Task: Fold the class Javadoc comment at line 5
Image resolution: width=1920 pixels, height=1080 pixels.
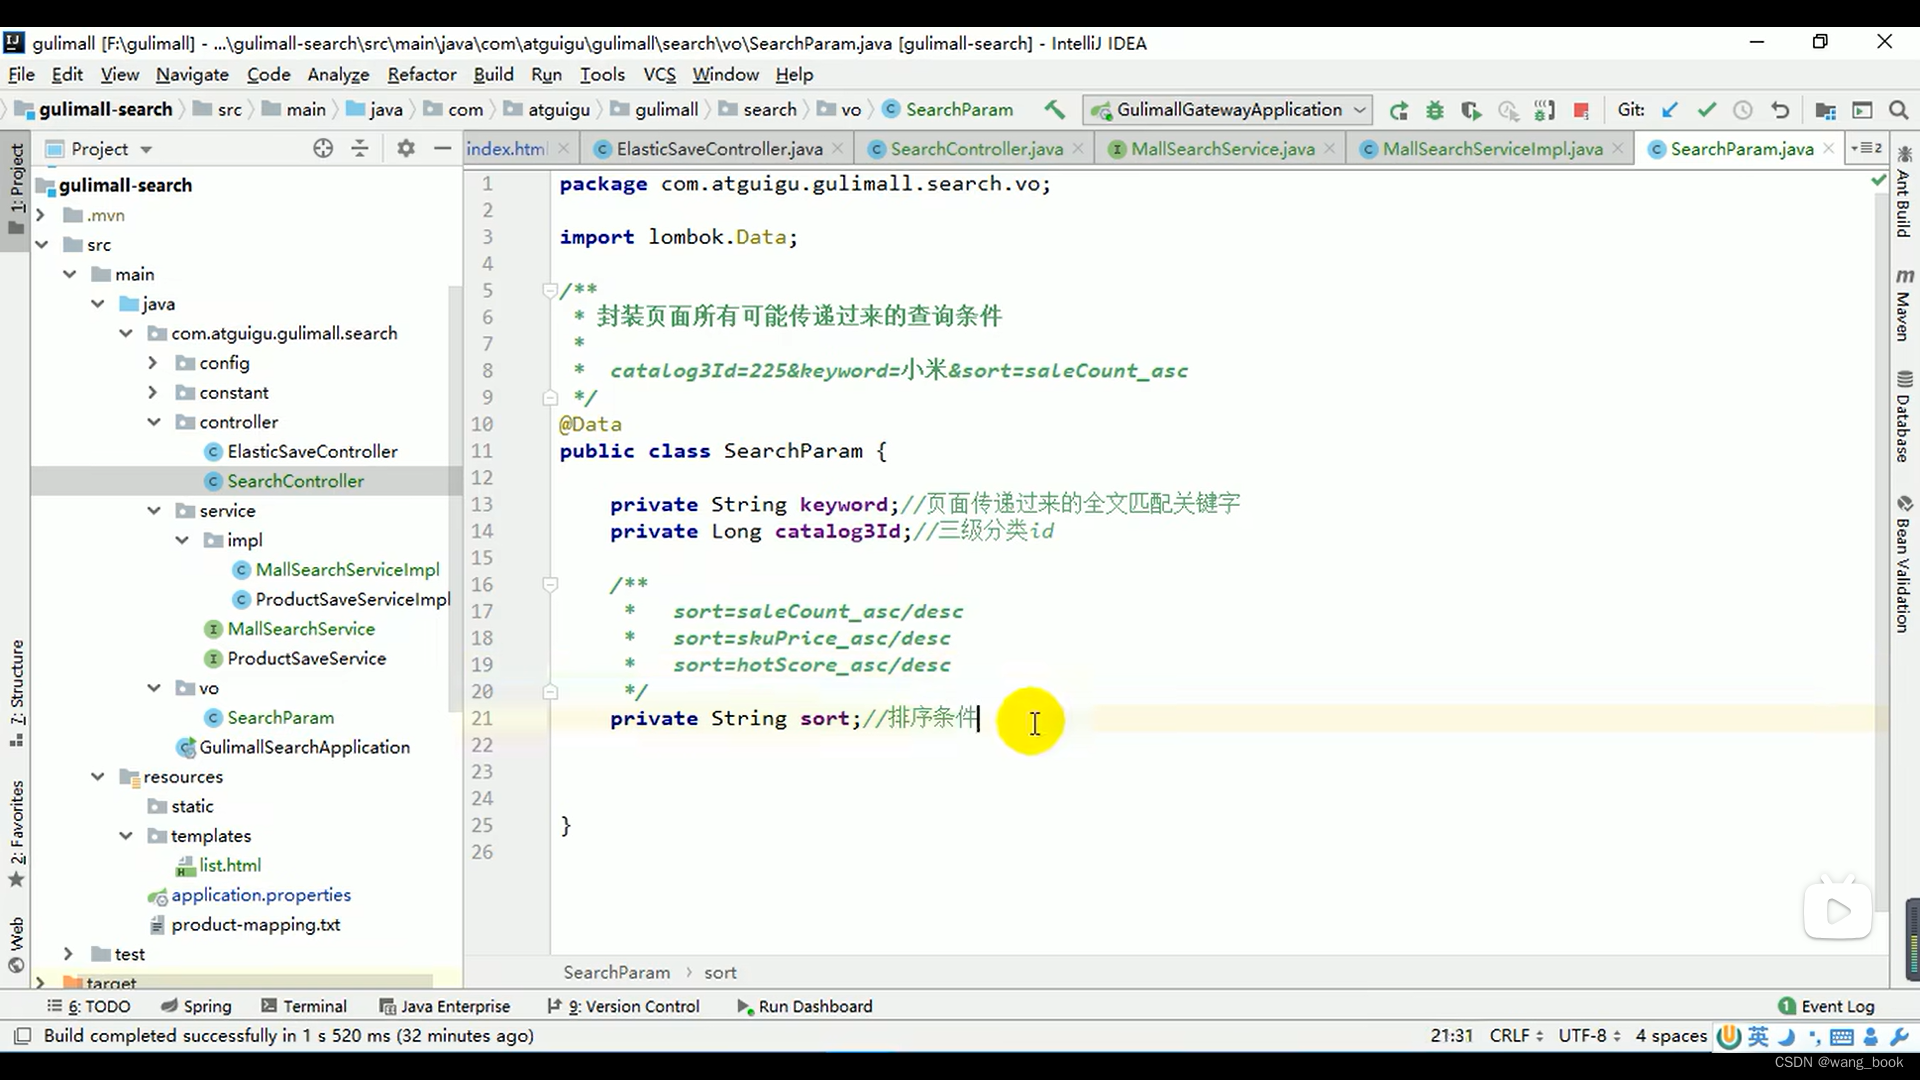Action: coord(549,291)
